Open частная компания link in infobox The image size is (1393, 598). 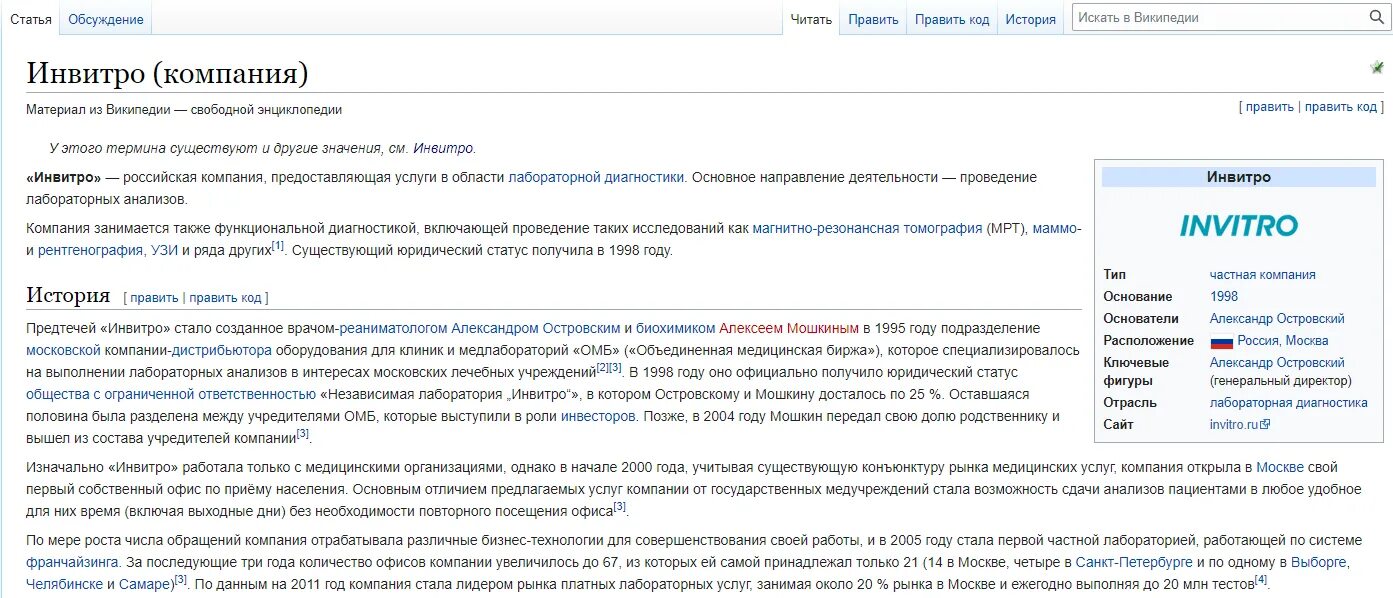tap(1263, 275)
